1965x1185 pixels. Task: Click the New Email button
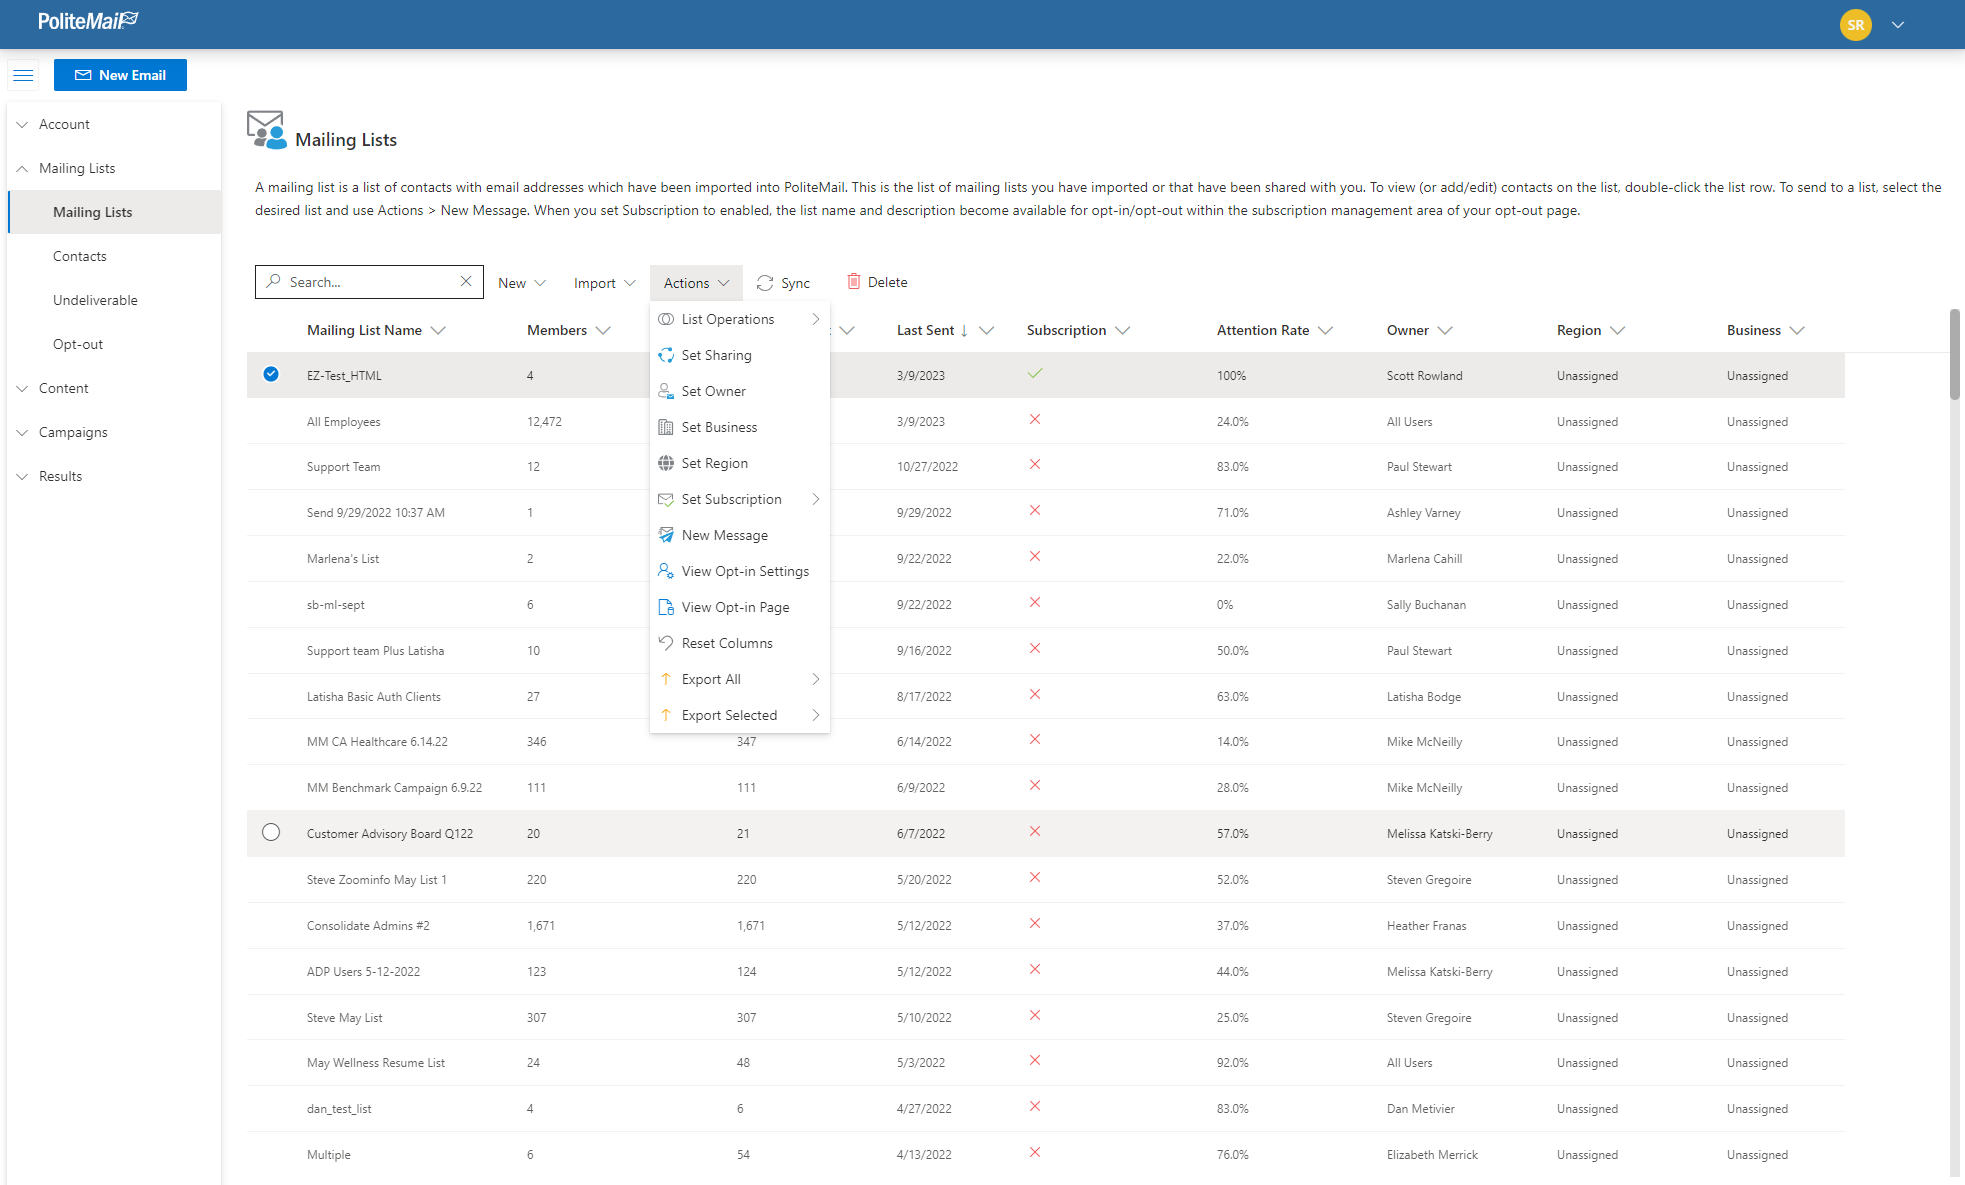[120, 75]
